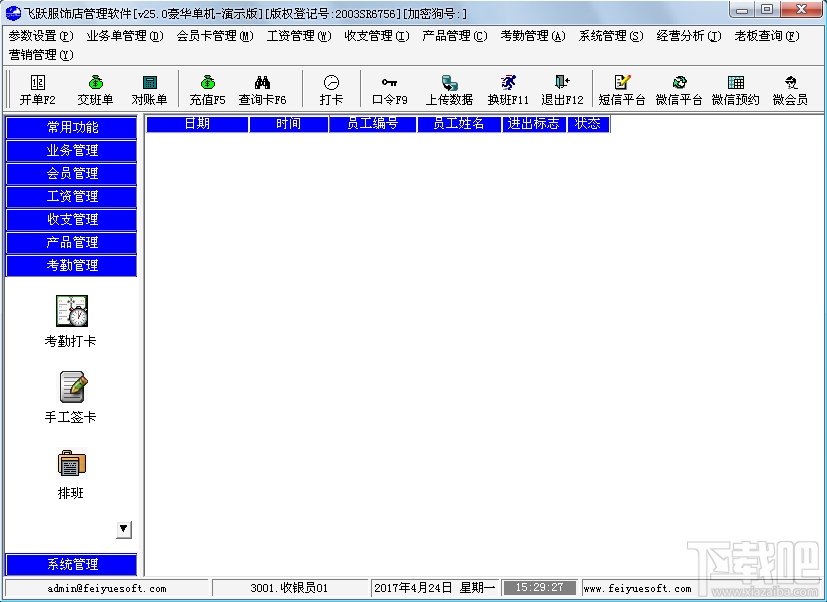
Task: Click the sidebar down arrow button
Action: coord(123,529)
